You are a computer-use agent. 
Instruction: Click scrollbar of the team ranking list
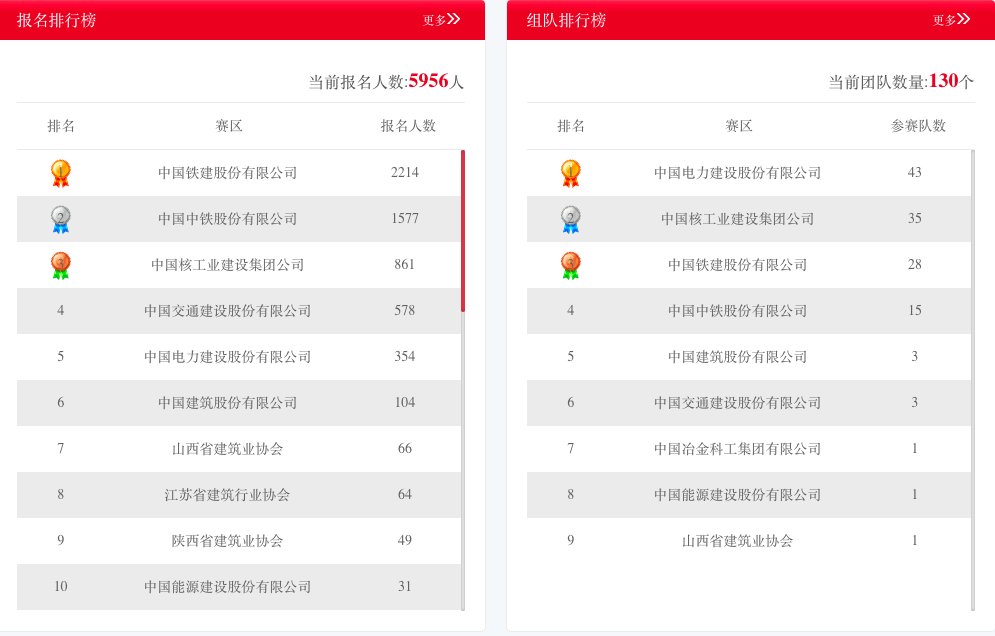[x=973, y=380]
